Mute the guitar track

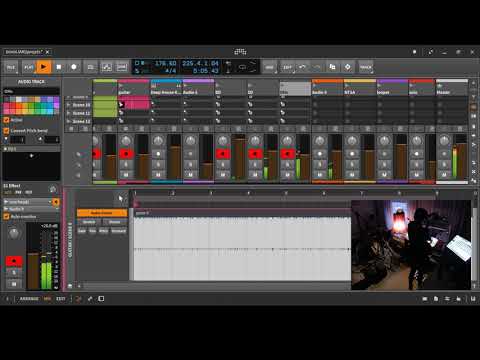tap(126, 175)
